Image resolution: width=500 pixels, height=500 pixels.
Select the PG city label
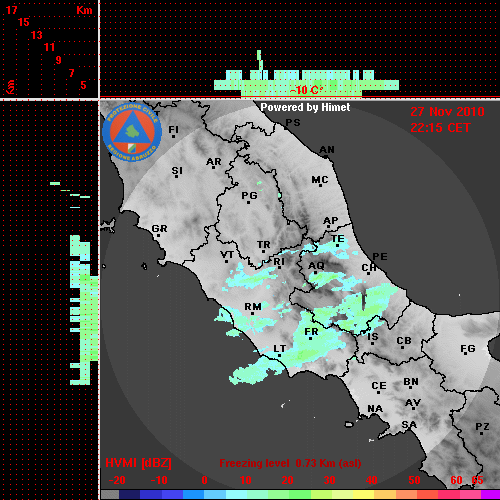[x=249, y=195]
